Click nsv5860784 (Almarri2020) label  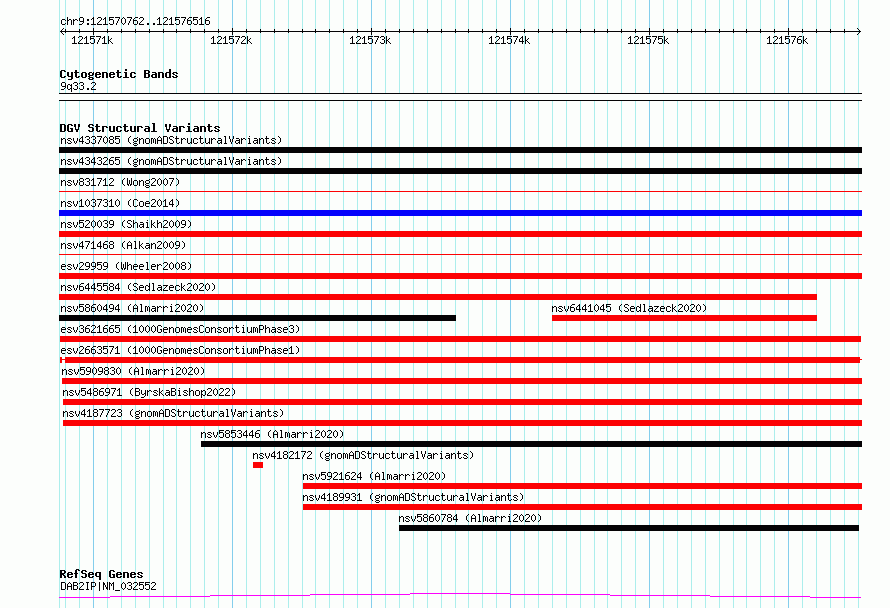[470, 518]
